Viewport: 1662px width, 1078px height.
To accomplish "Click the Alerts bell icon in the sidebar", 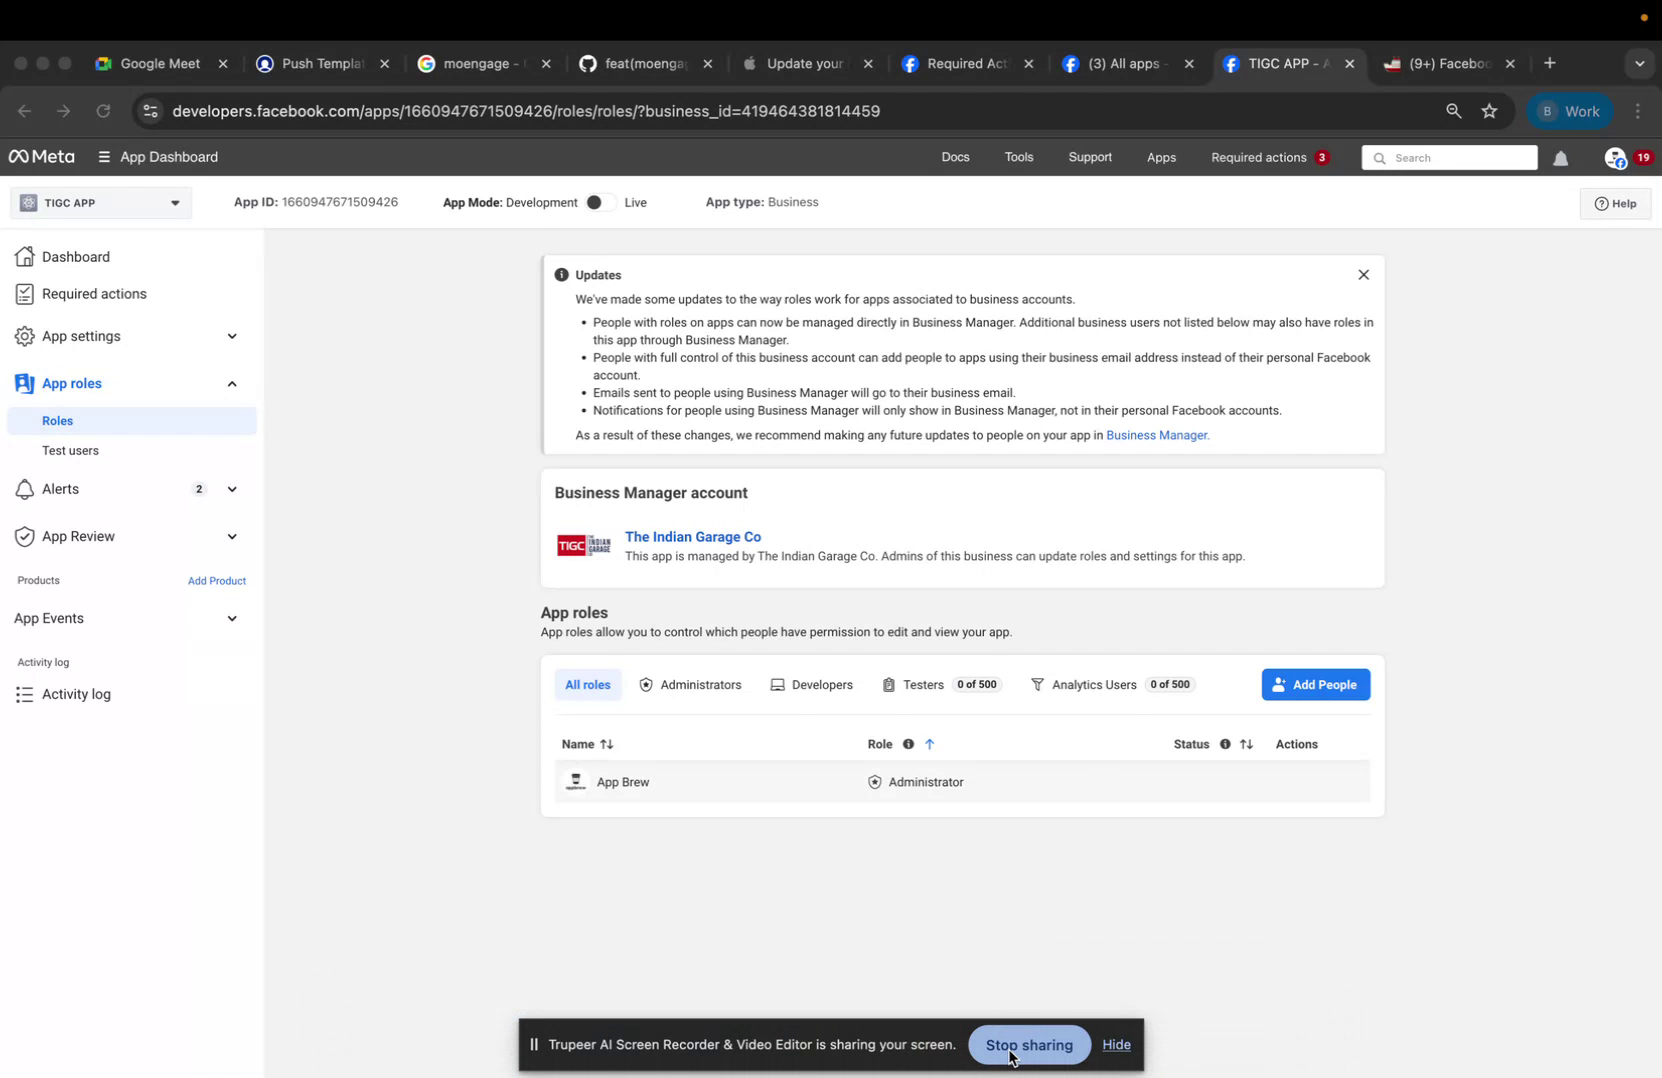I will point(24,489).
